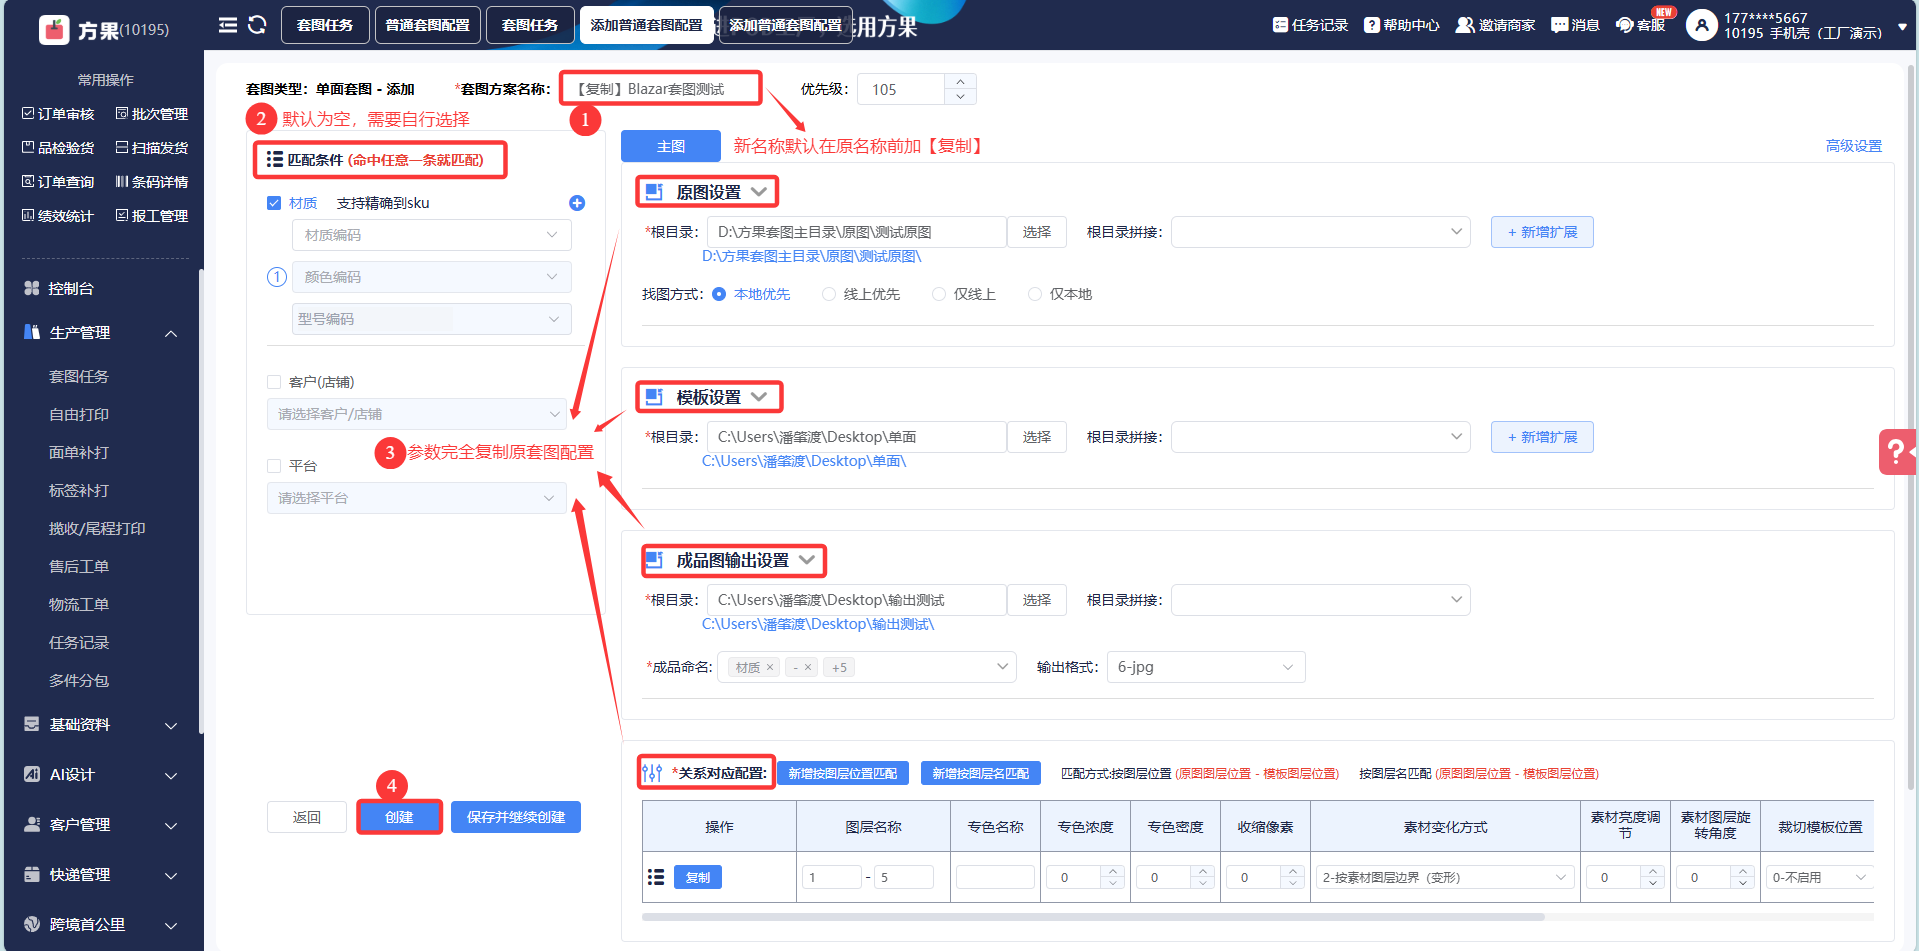Collapse the sidebar with the hamburger icon

(x=228, y=25)
